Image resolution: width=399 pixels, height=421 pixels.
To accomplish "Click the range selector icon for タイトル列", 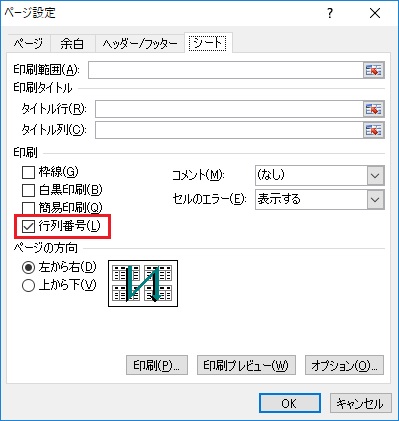I will pyautogui.click(x=374, y=130).
